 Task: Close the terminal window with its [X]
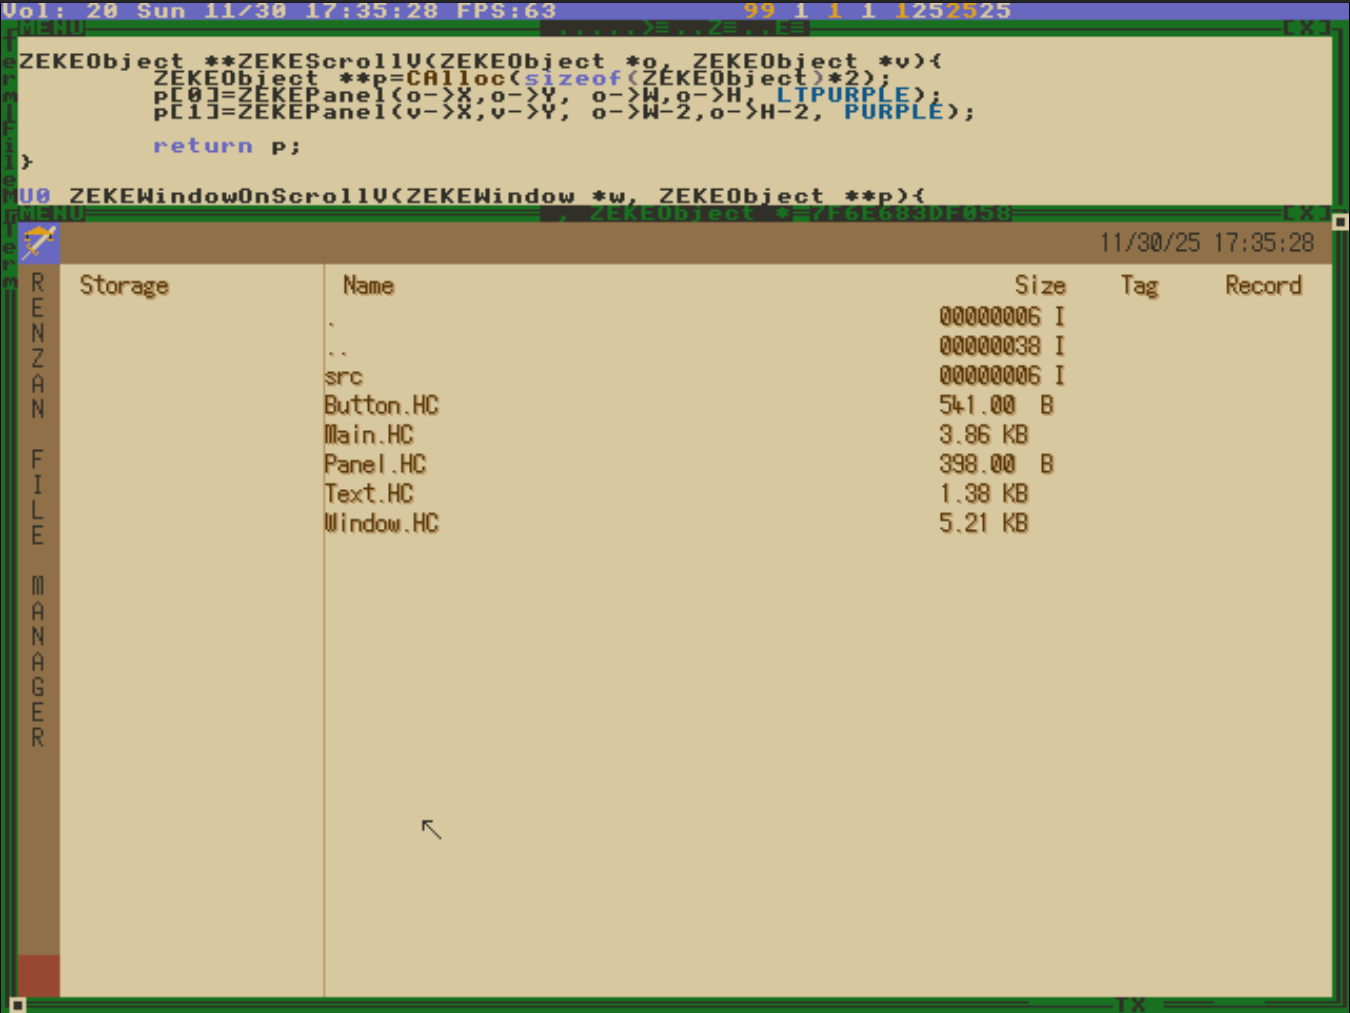tap(1307, 27)
